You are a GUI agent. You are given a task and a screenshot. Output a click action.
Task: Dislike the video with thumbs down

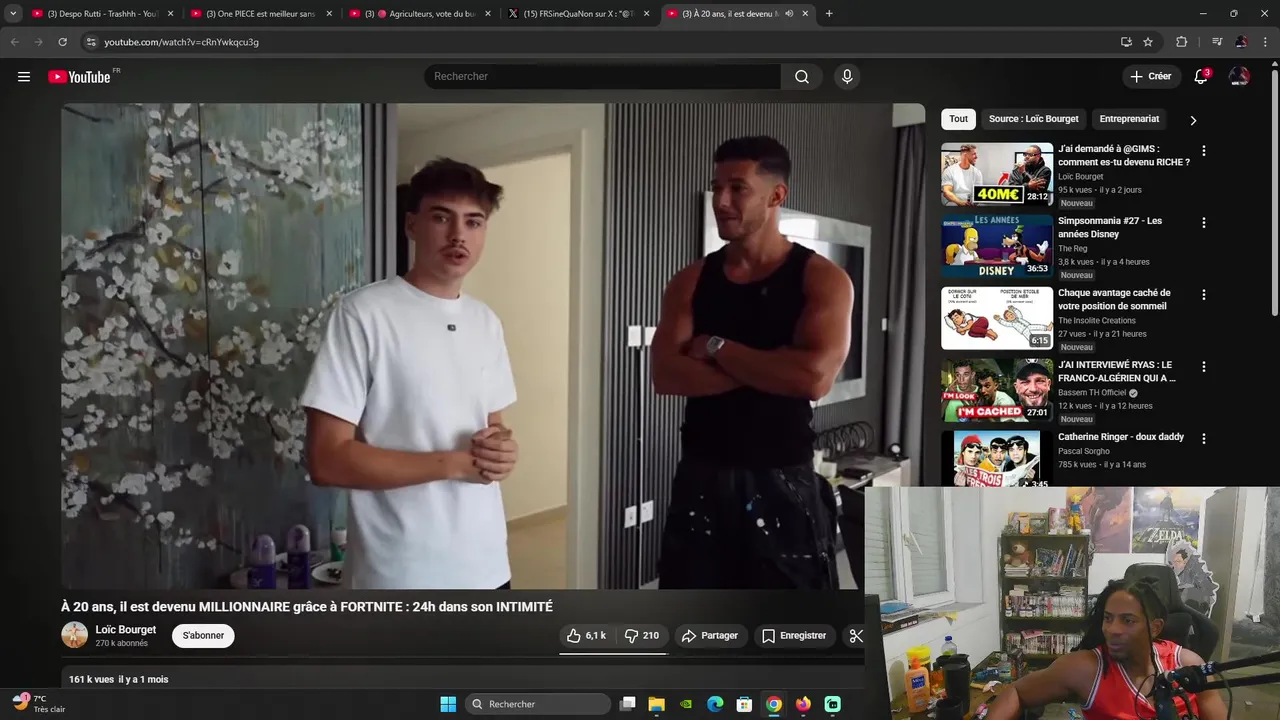pos(641,636)
